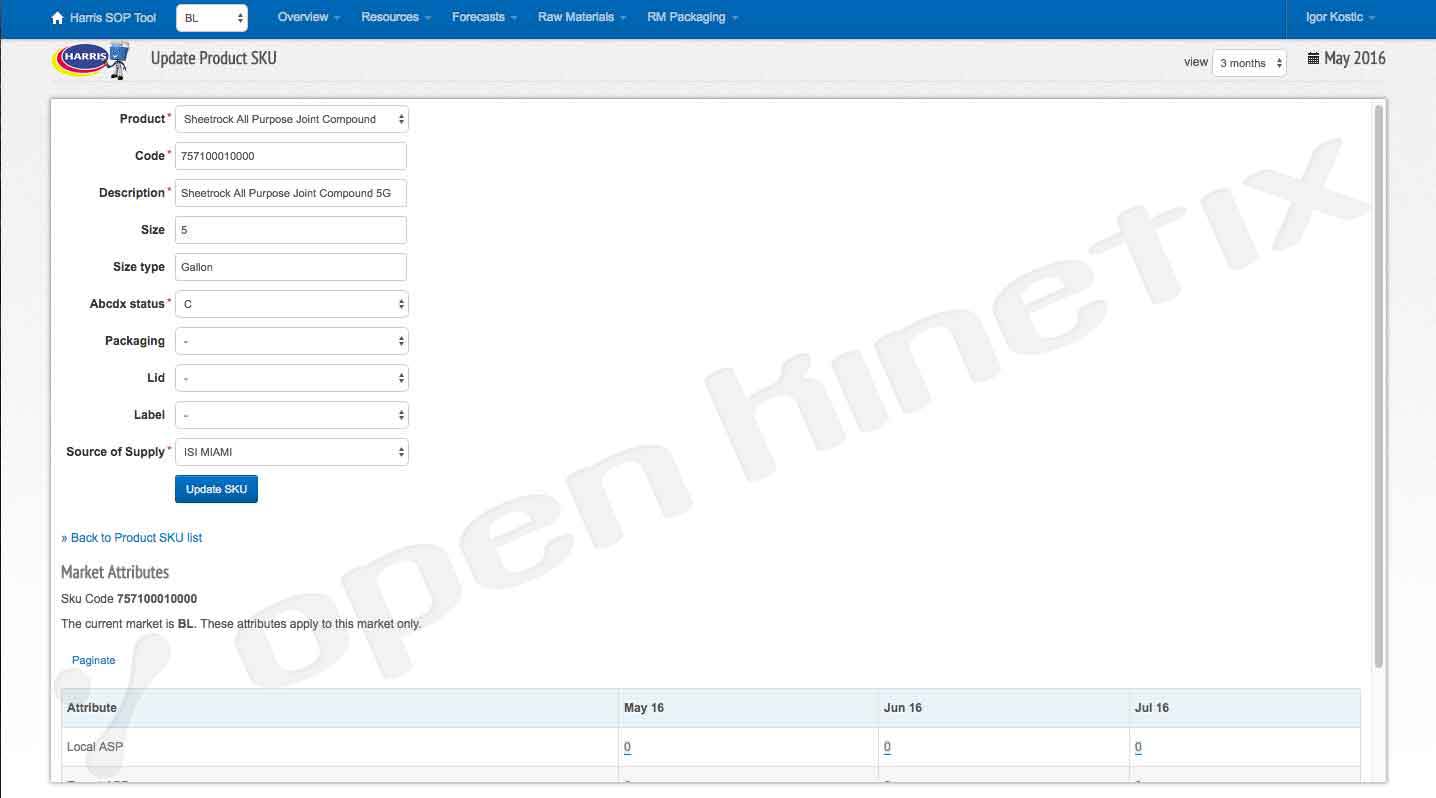Click the vertical scrollbar of the form panel
This screenshot has width=1436, height=798.
(x=1379, y=386)
